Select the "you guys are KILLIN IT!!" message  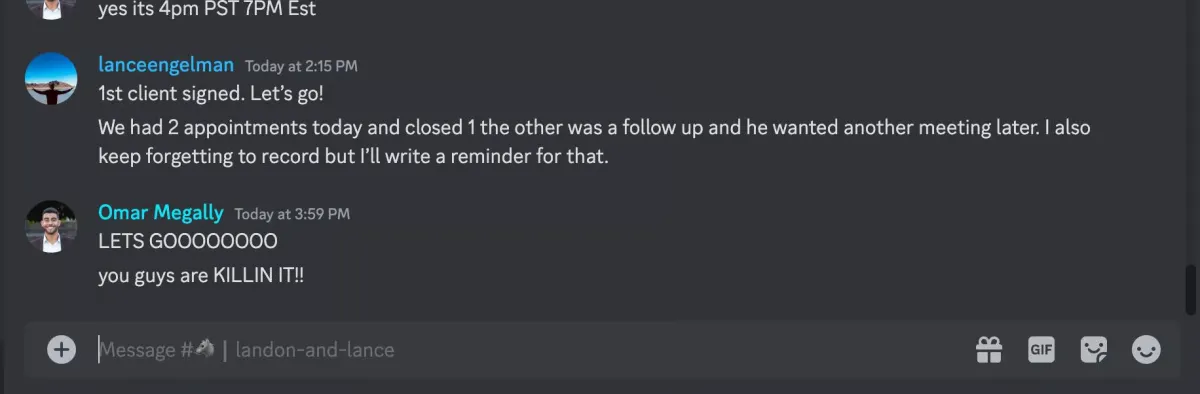point(201,276)
